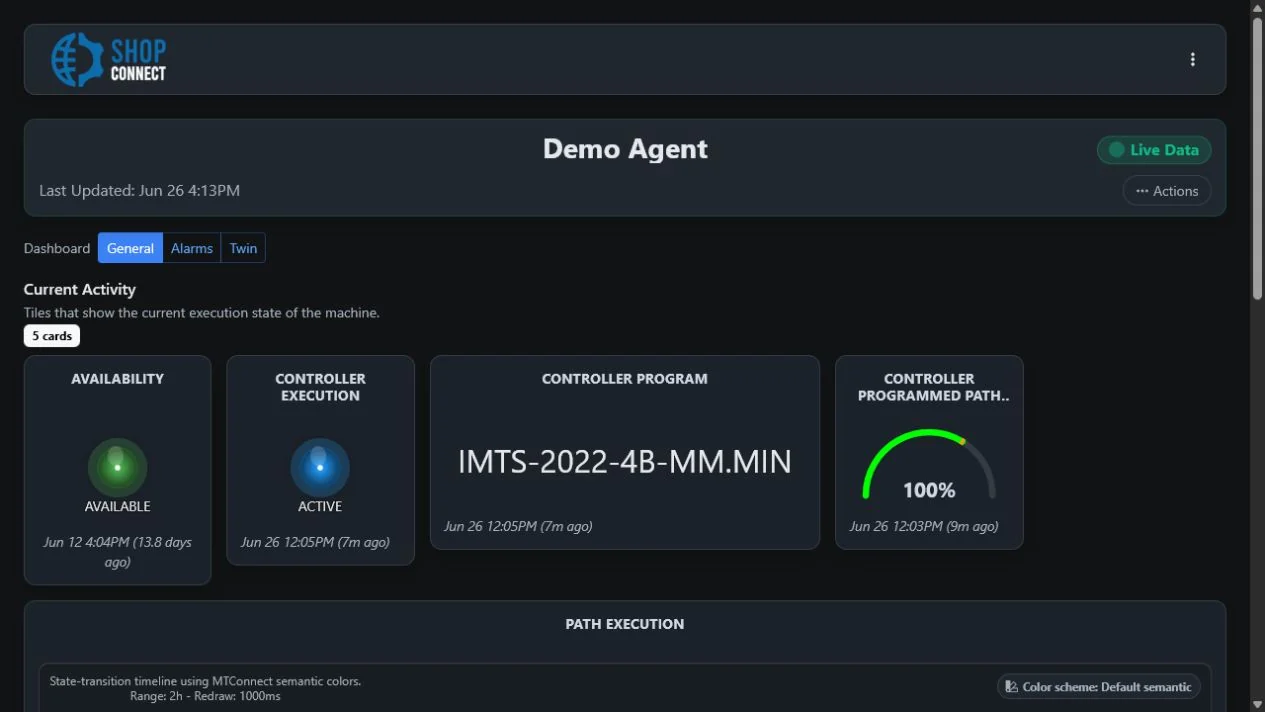
Task: Click Jun 26 12:03PM (9m ago) timestamp
Action: point(924,526)
